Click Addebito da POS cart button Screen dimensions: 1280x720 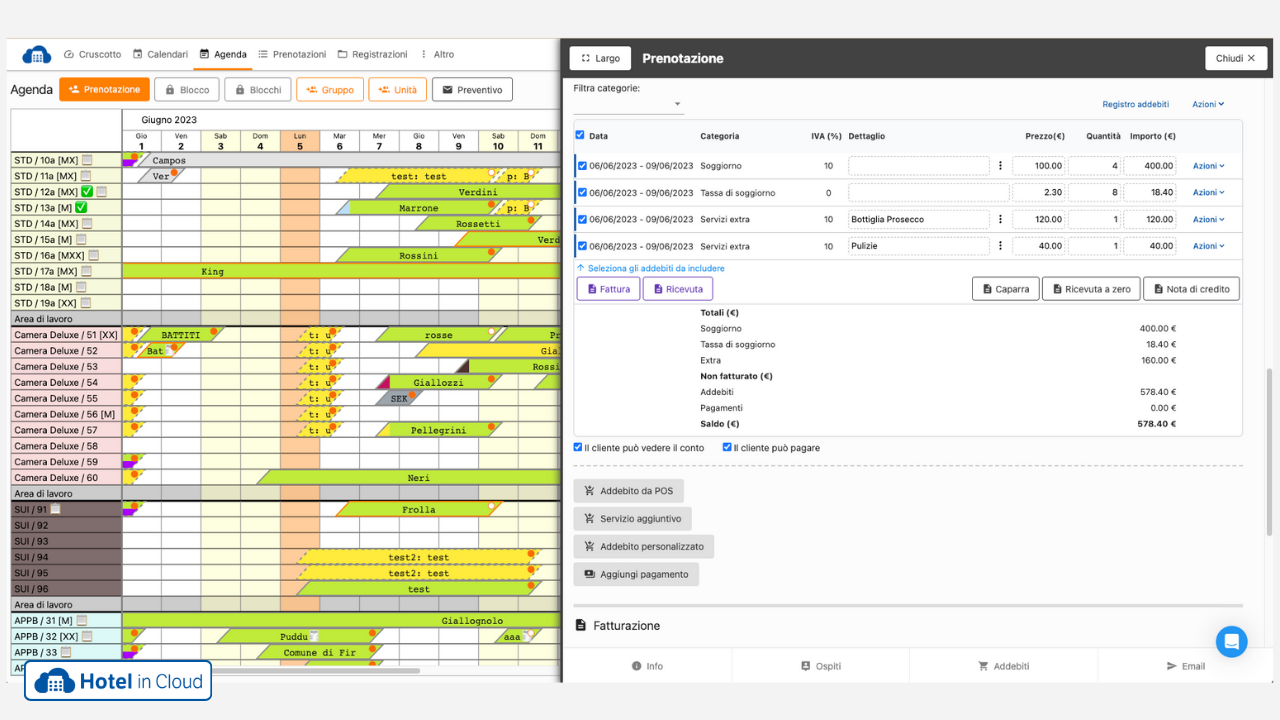[x=629, y=491]
